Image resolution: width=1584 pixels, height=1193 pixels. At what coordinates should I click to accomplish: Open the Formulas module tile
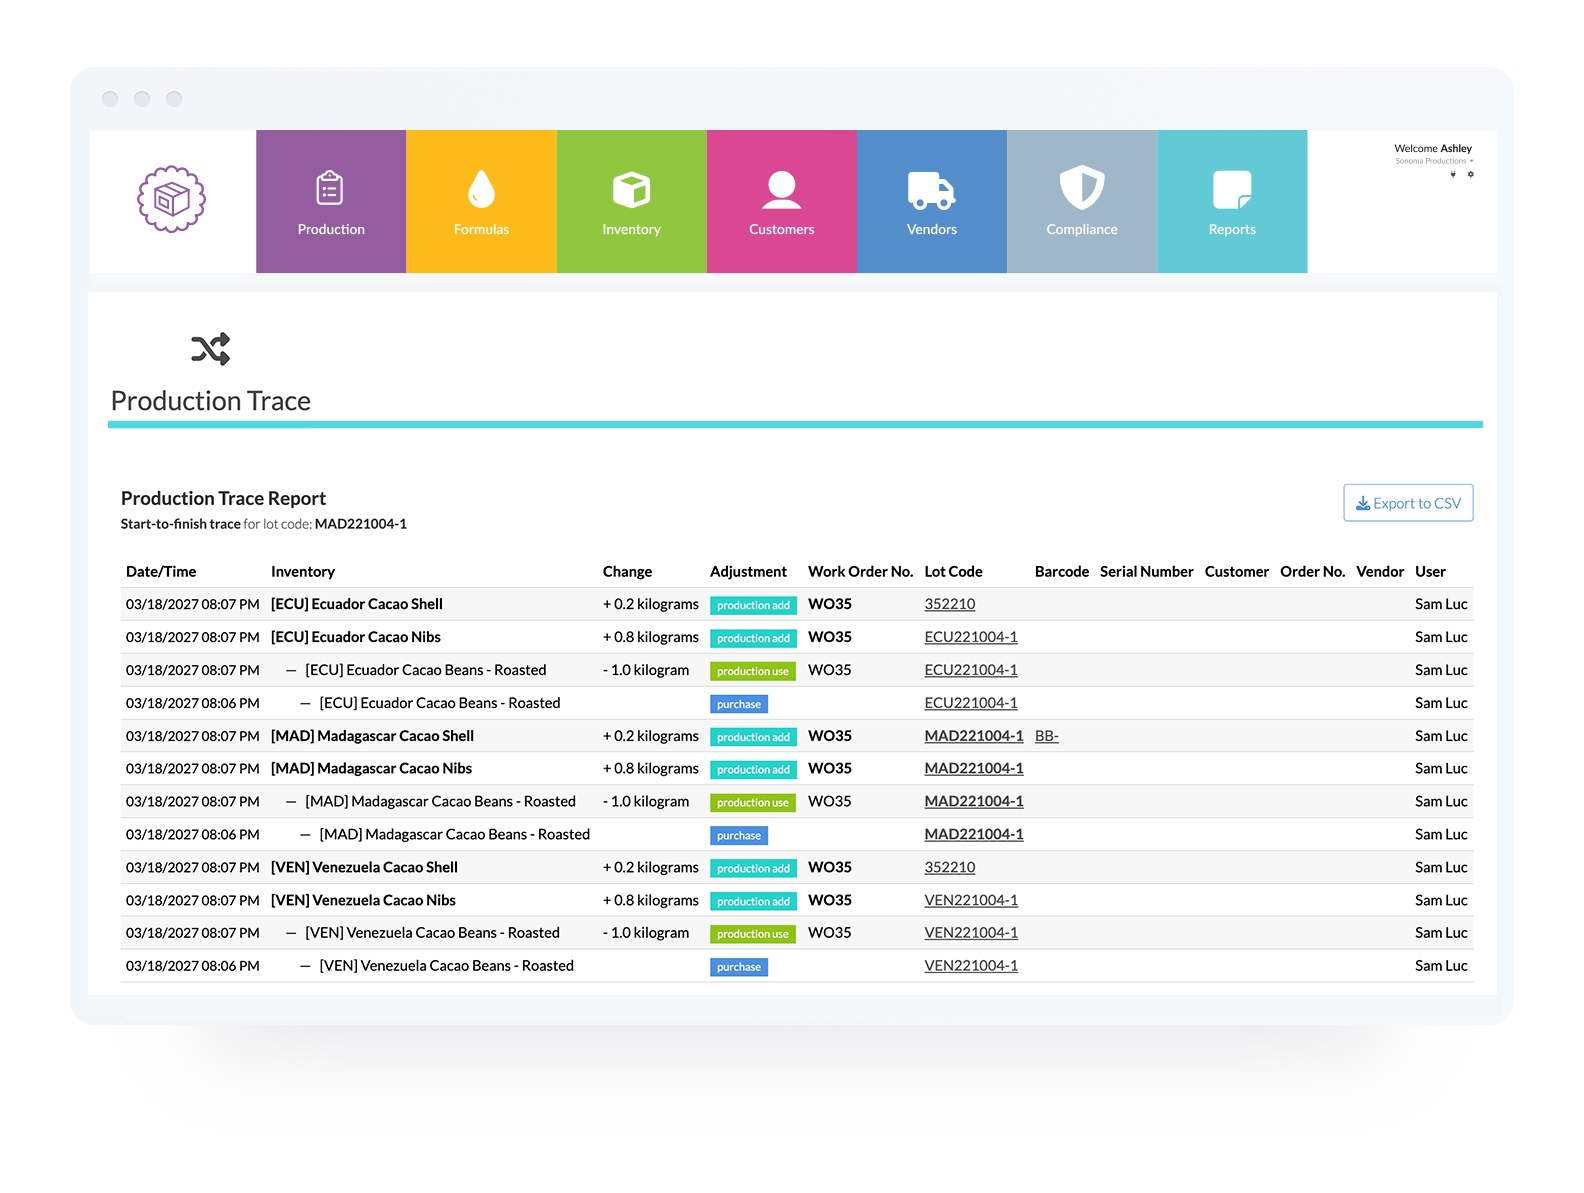click(481, 201)
